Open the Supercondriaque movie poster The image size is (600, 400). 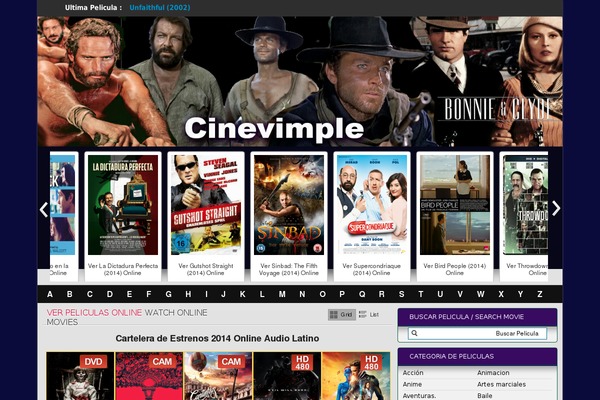(x=372, y=205)
